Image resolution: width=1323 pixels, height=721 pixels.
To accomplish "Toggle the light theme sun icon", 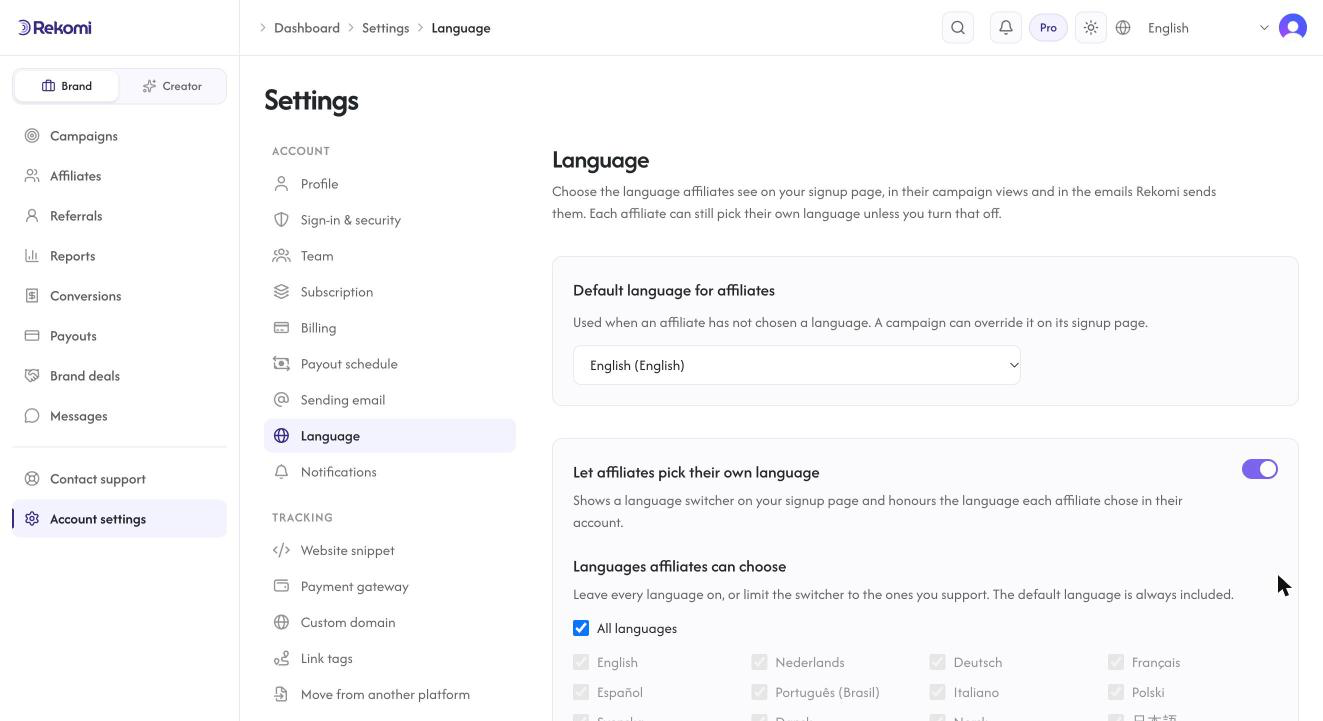I will tap(1091, 28).
